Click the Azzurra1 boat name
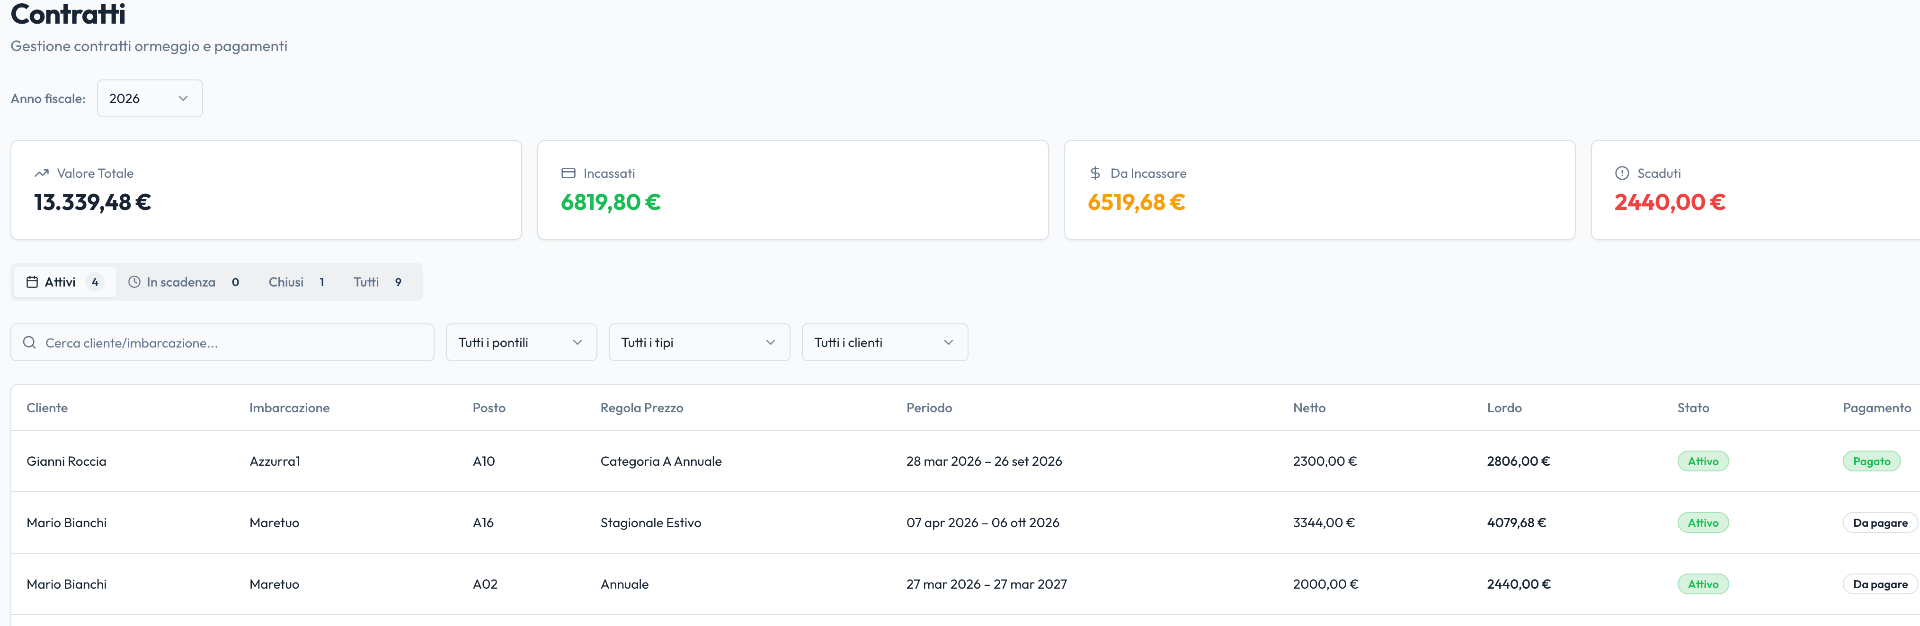The width and height of the screenshot is (1920, 626). click(x=275, y=461)
